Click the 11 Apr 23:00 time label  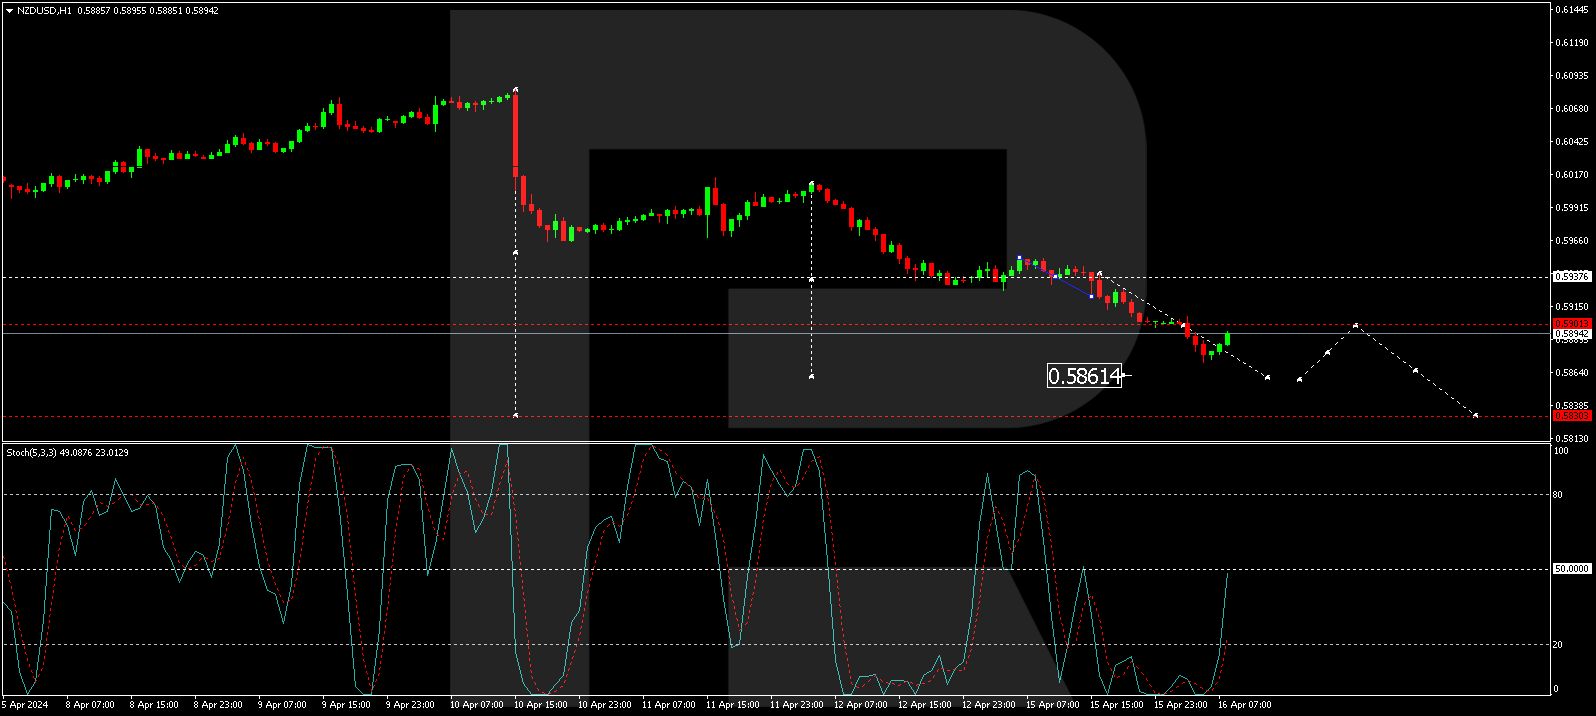tap(796, 705)
